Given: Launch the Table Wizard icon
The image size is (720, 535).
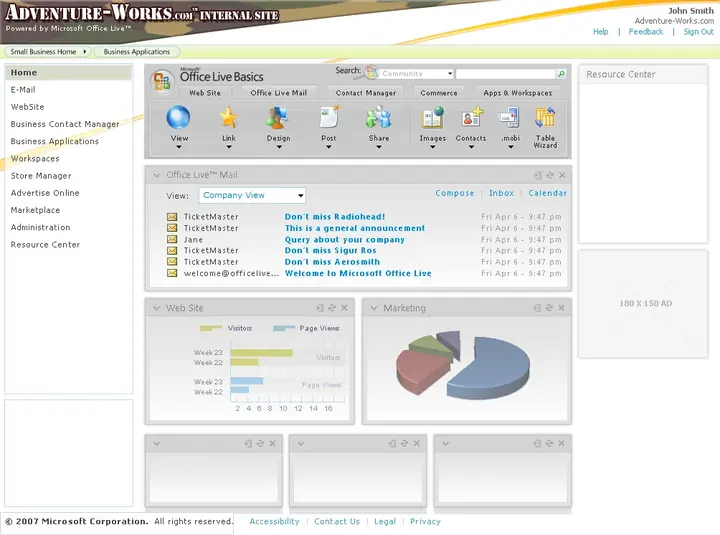Looking at the screenshot, I should [545, 117].
